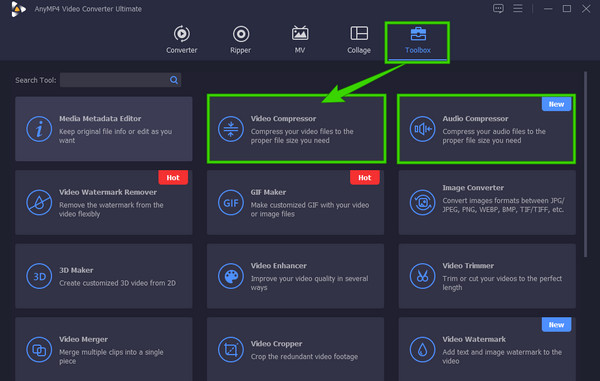The width and height of the screenshot is (600, 381).
Task: Click the Audio Compressor speaker icon
Action: tap(422, 129)
